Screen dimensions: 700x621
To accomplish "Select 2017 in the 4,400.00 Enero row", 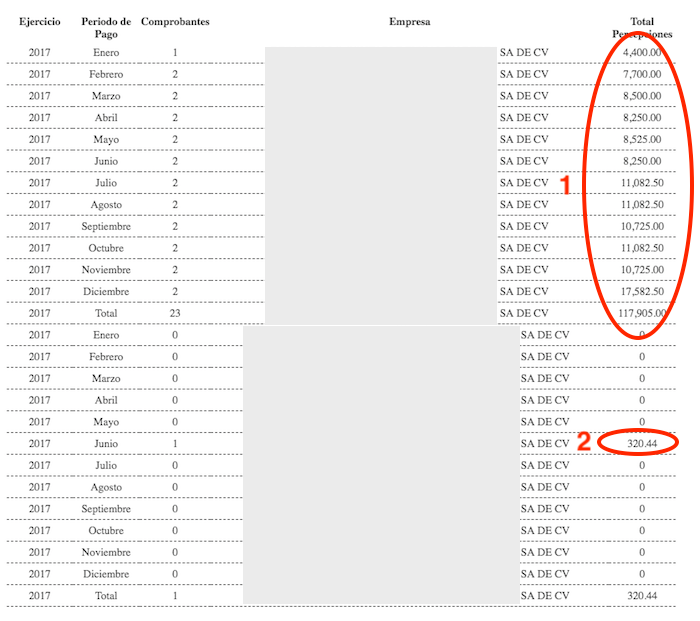I will click(40, 52).
